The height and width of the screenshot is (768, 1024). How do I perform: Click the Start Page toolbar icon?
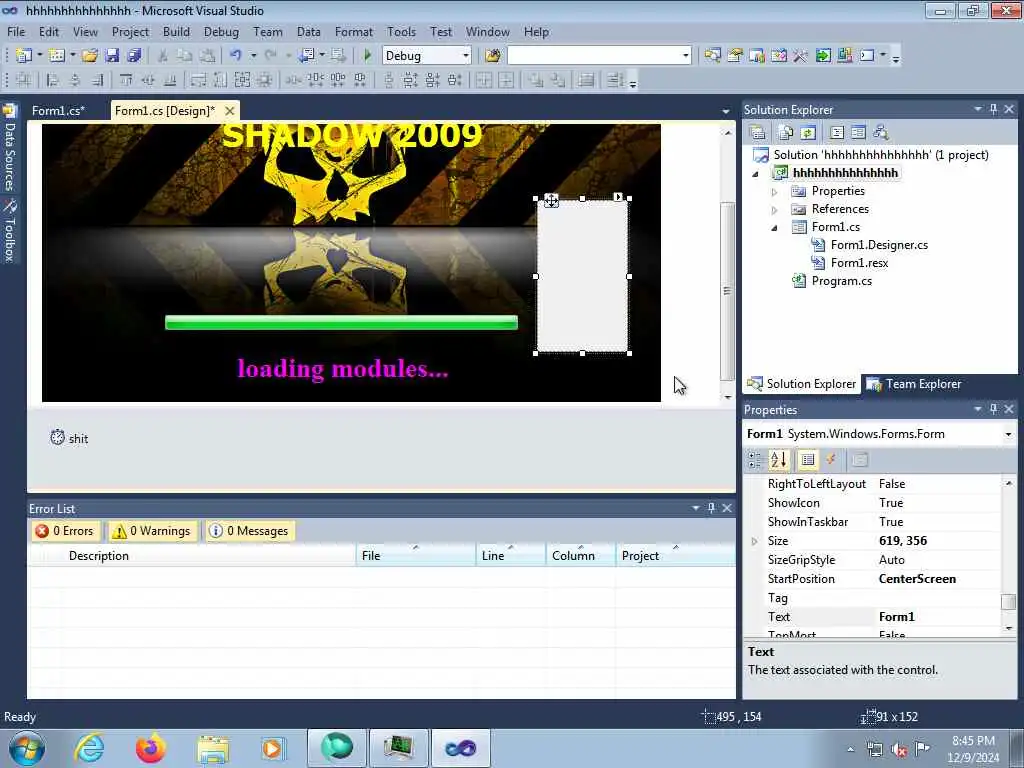[823, 56]
